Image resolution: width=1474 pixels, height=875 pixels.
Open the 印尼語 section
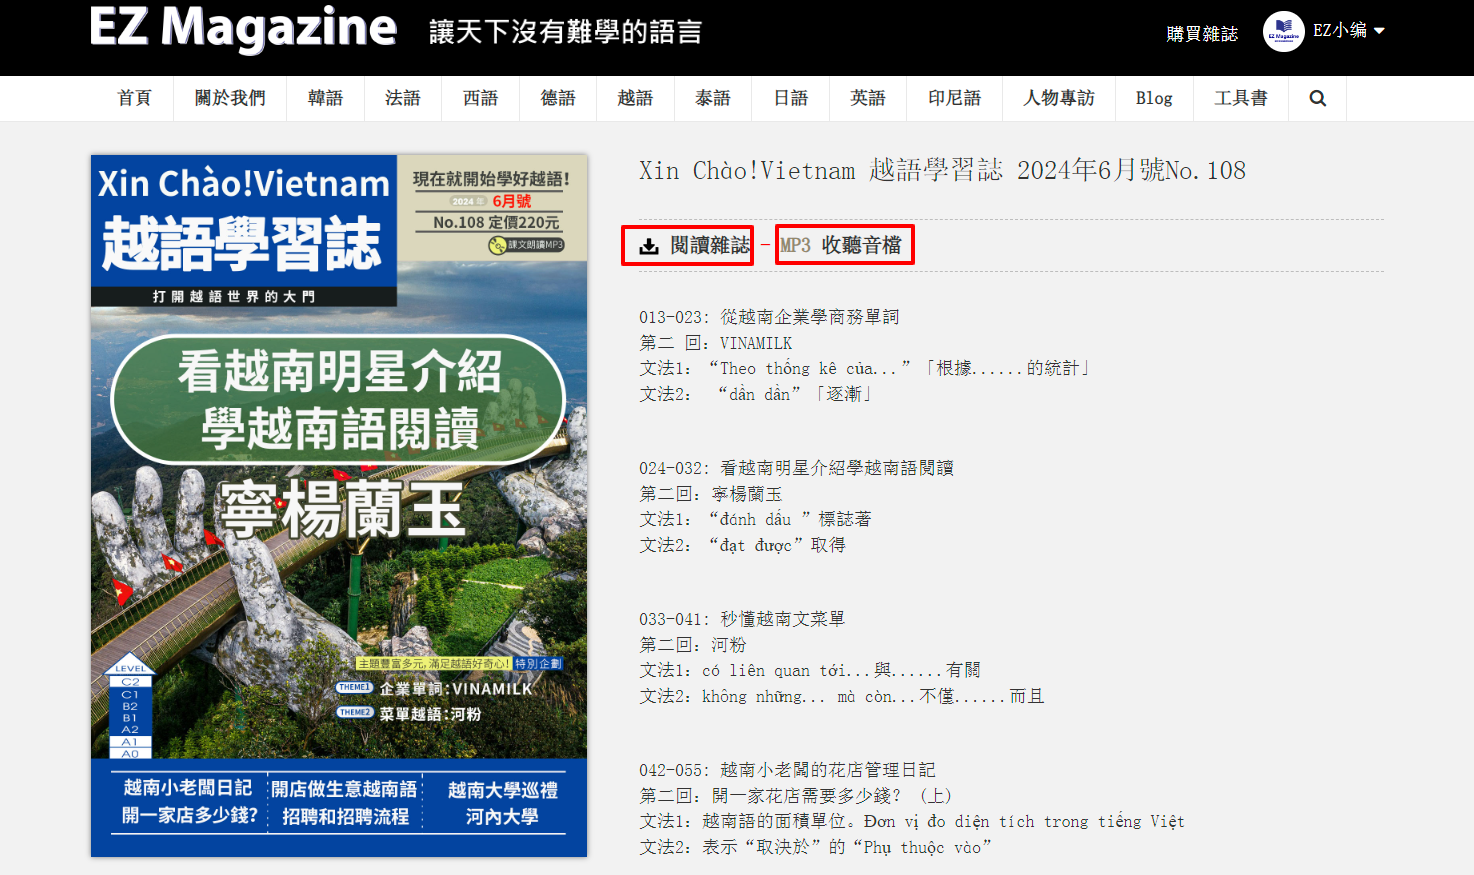coord(954,98)
